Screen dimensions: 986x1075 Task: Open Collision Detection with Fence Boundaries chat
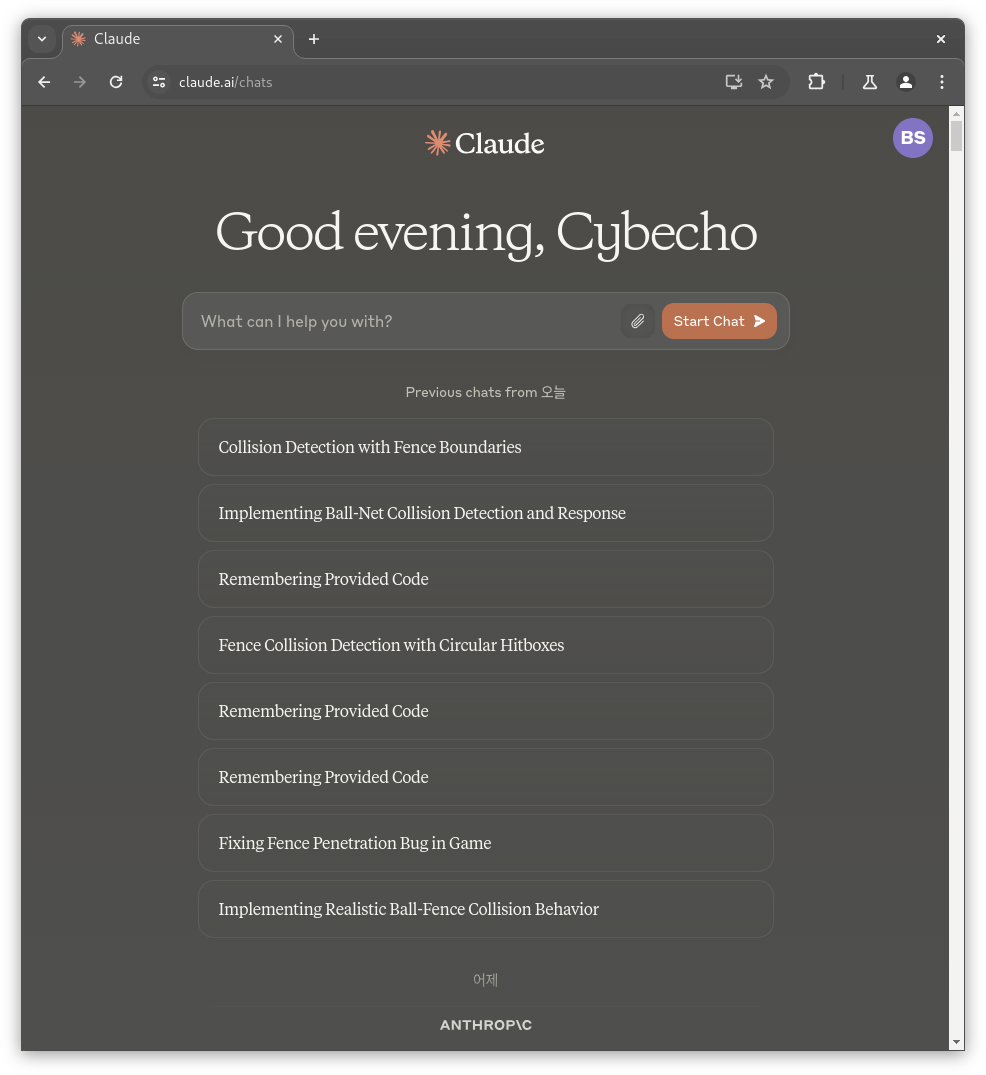(x=485, y=447)
